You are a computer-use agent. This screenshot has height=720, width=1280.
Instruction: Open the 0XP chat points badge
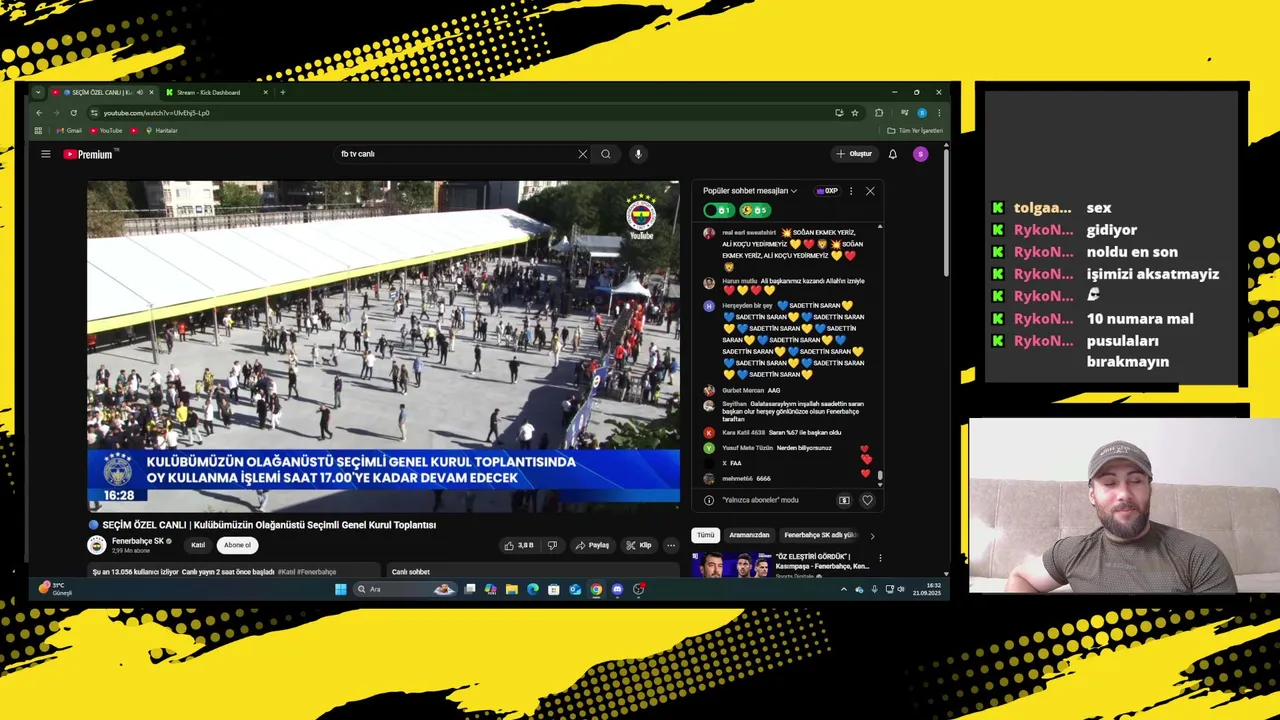point(827,191)
